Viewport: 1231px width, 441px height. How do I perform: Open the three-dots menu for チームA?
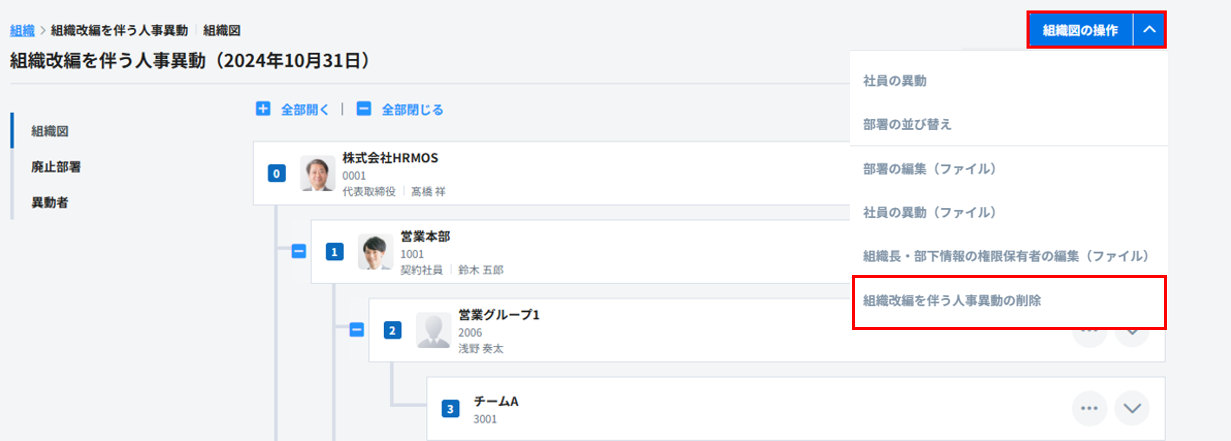(x=1089, y=408)
